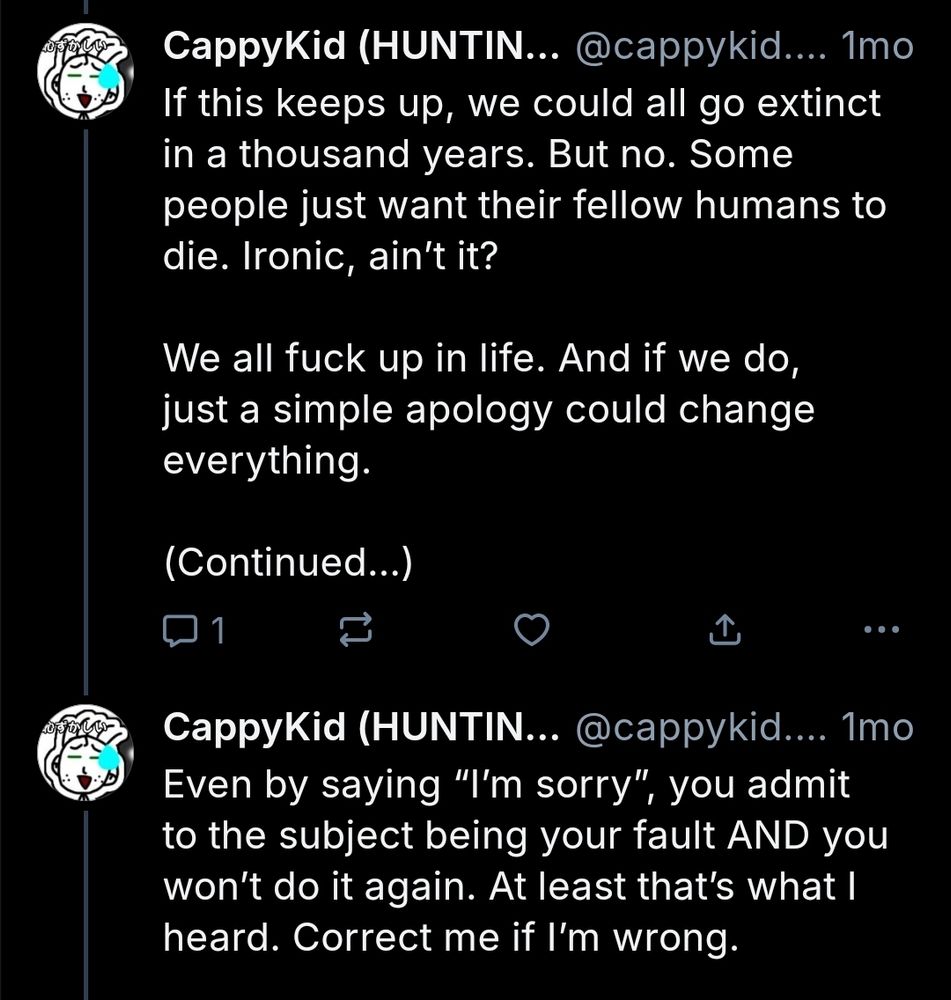The image size is (951, 1000).
Task: Open the repost menu on first post
Action: pyautogui.click(x=355, y=630)
